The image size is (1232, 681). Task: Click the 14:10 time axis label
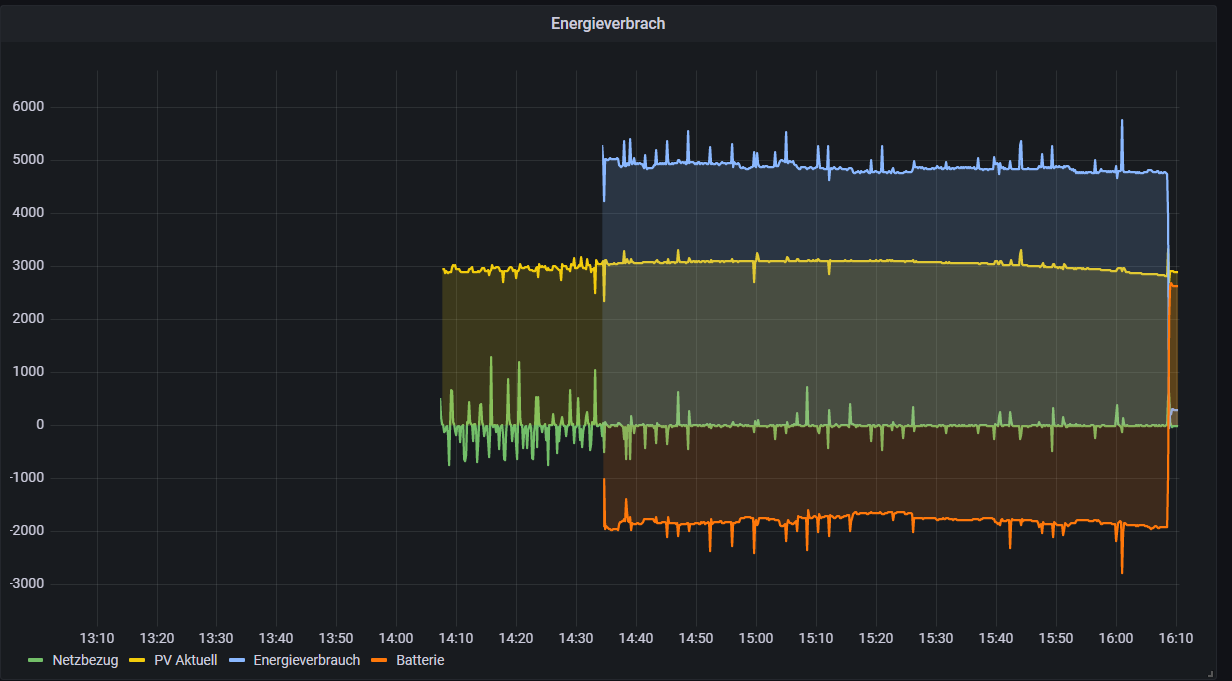[x=456, y=638]
